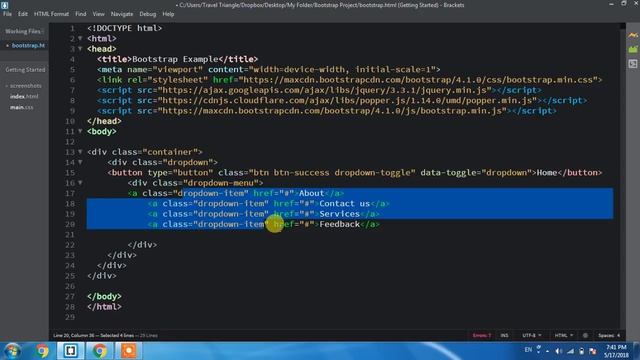The width and height of the screenshot is (640, 360).
Task: Click the linting status circle icon
Action: 585,336
